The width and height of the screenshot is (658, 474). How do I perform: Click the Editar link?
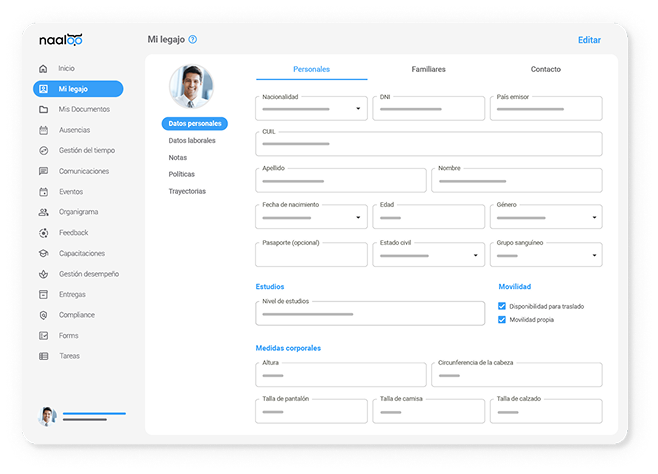coord(589,40)
